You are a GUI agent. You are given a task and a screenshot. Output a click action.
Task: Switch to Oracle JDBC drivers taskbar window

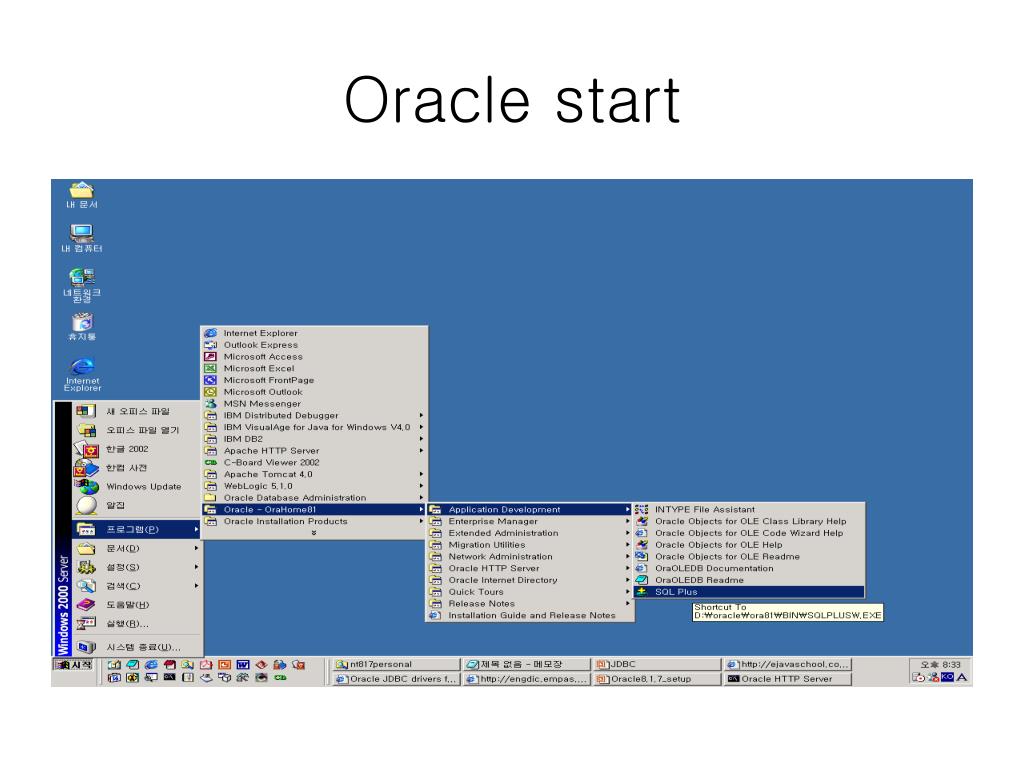coord(396,679)
